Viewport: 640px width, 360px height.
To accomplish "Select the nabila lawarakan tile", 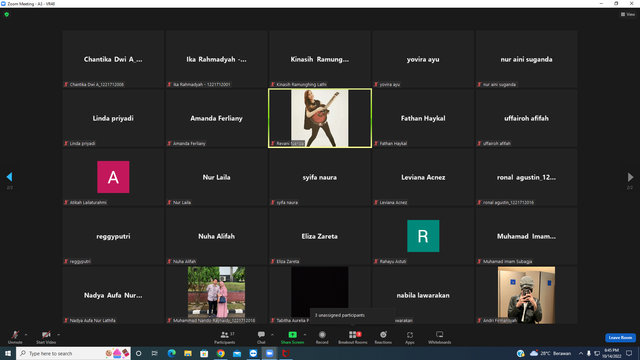I will point(423,295).
